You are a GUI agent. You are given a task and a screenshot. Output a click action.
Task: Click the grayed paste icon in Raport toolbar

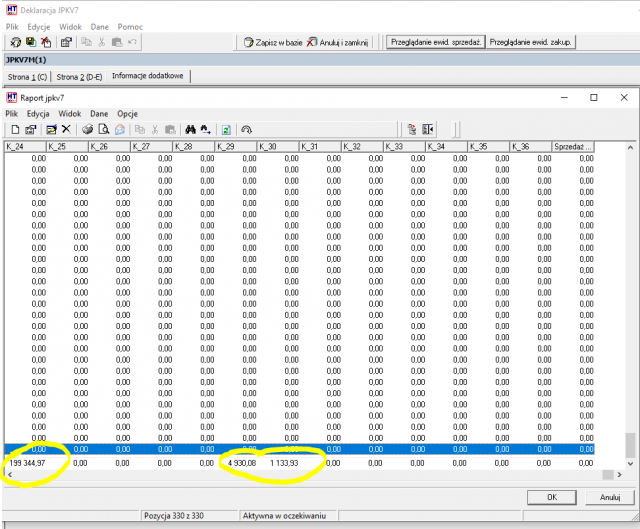click(x=170, y=130)
